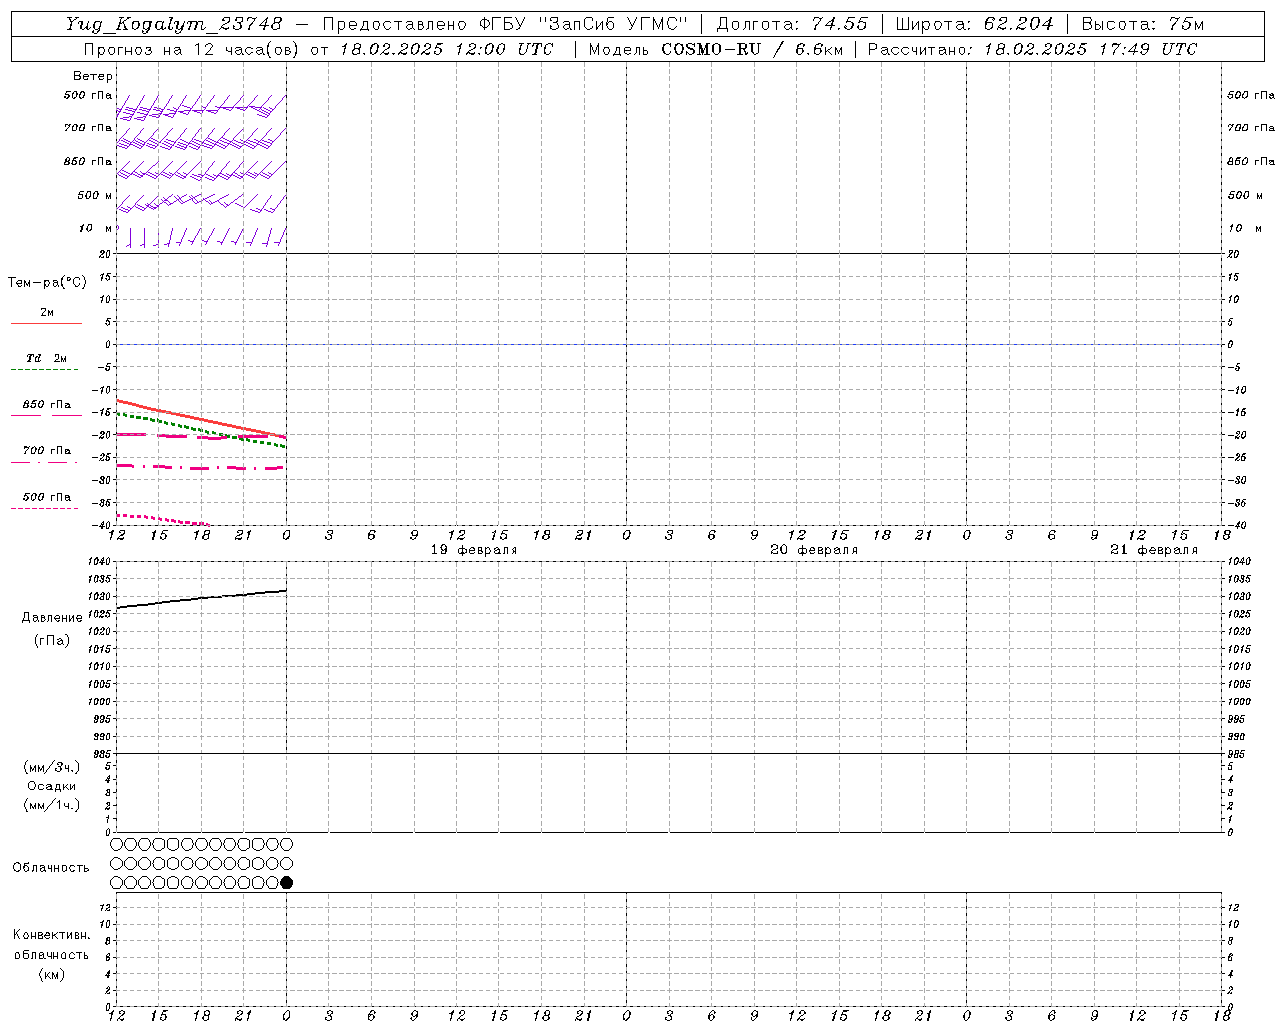Image resolution: width=1280 pixels, height=1024 pixels.
Task: Click the pink dash-dot 700 hPa temperature curve
Action: (201, 467)
